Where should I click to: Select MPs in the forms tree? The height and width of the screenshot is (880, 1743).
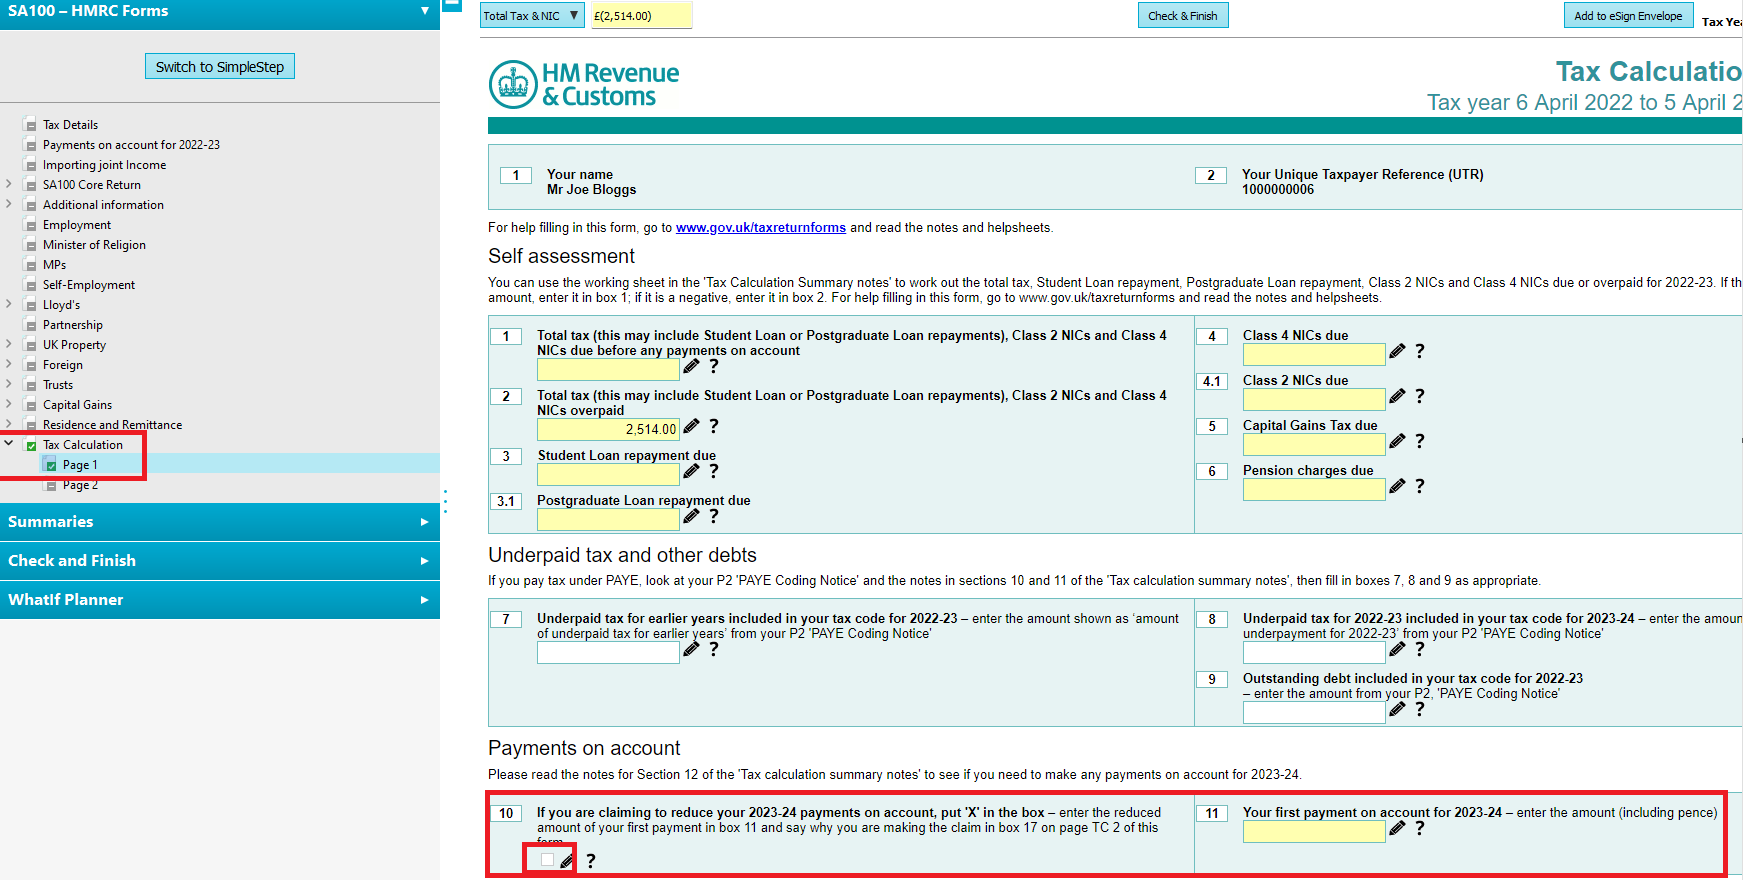point(55,265)
